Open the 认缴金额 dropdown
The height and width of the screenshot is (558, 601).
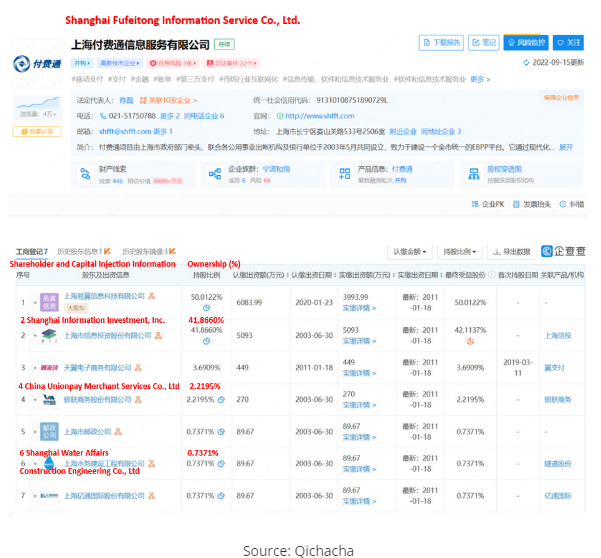coord(410,252)
